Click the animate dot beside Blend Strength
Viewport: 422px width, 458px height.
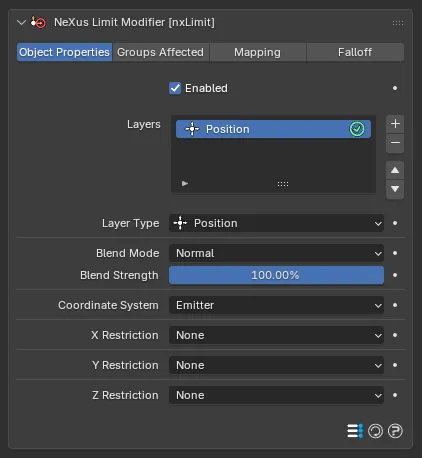click(395, 275)
